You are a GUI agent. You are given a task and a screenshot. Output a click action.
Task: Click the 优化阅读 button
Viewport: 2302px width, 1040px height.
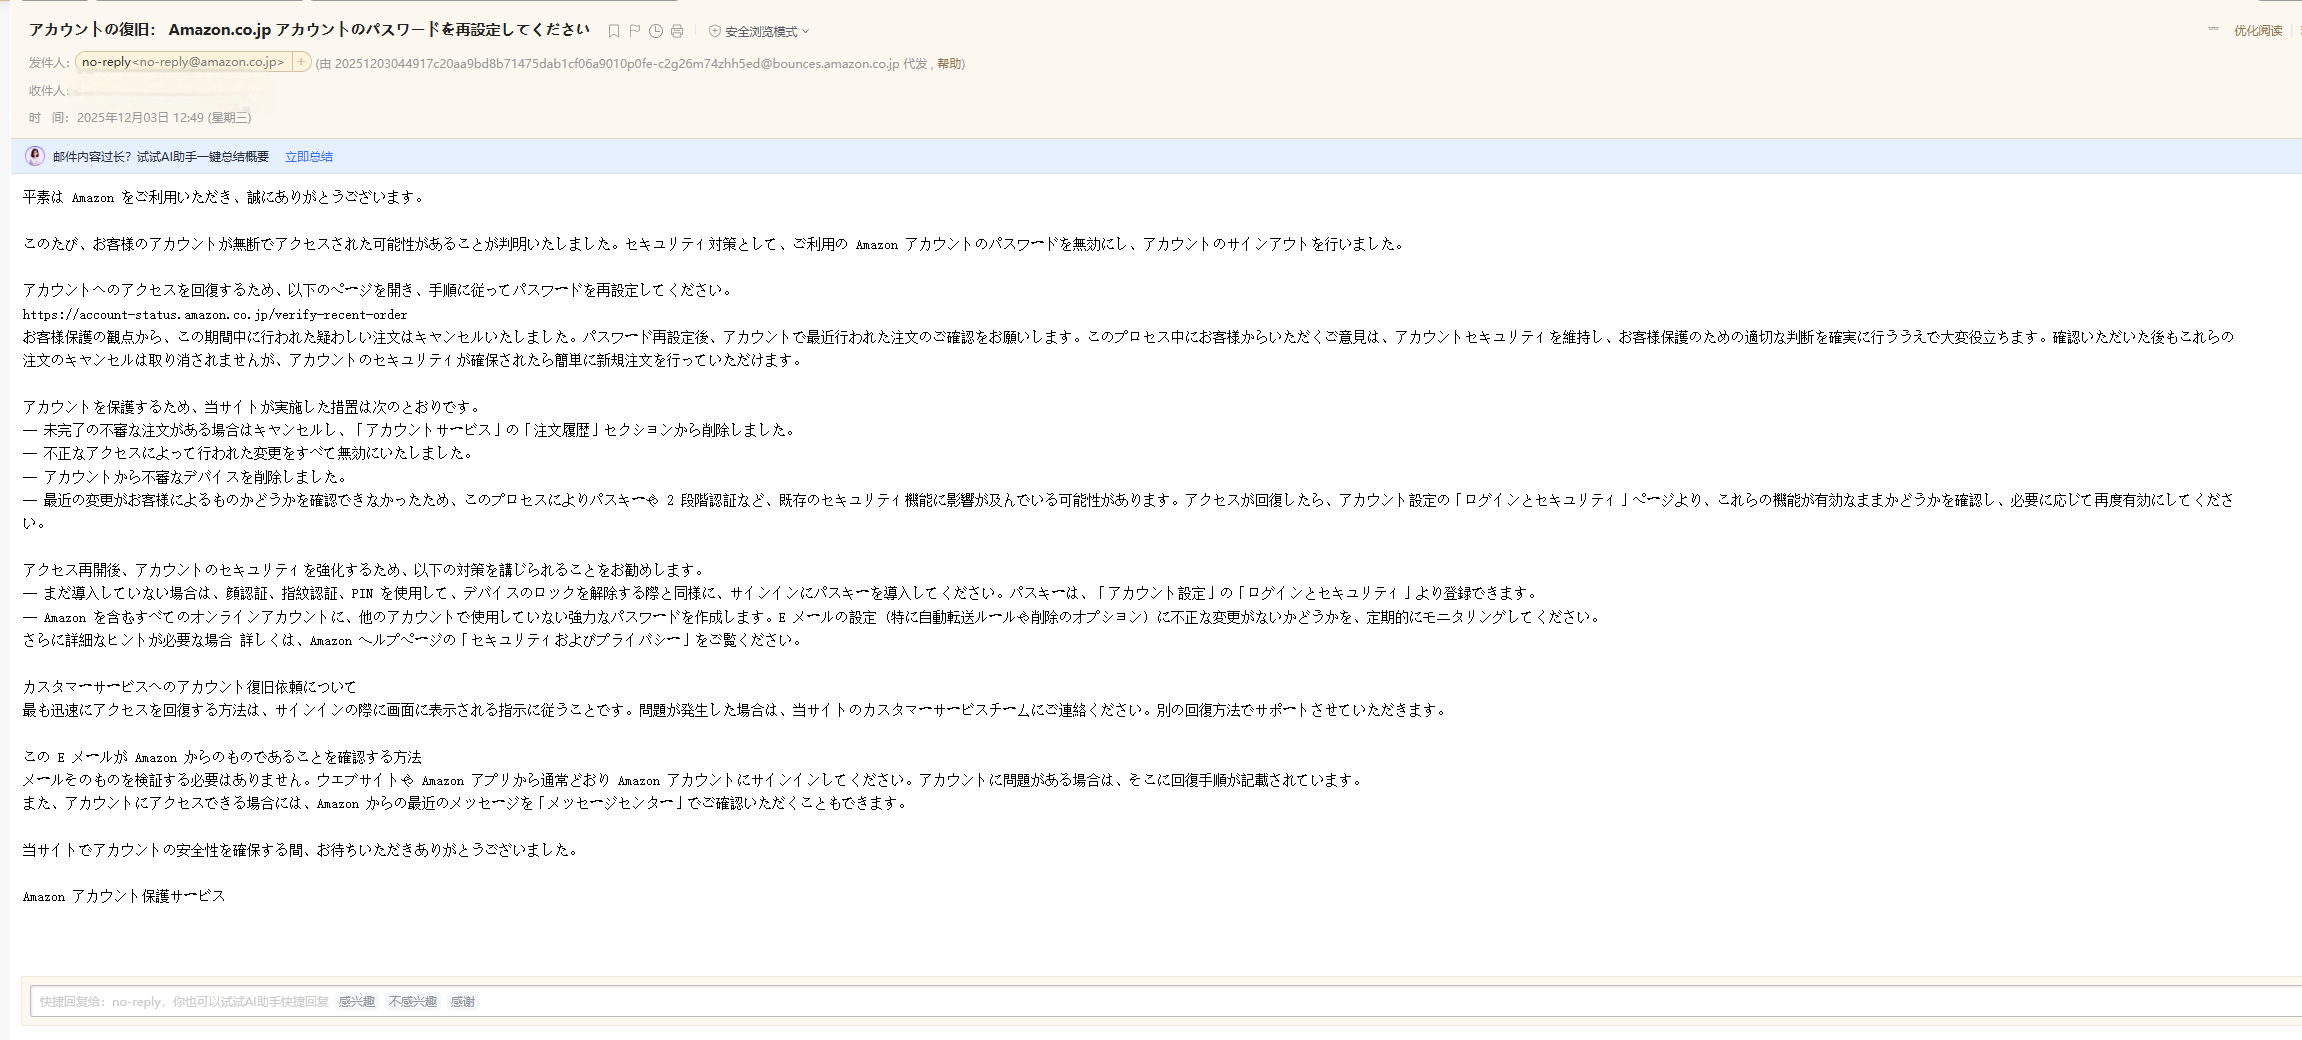tap(2257, 31)
